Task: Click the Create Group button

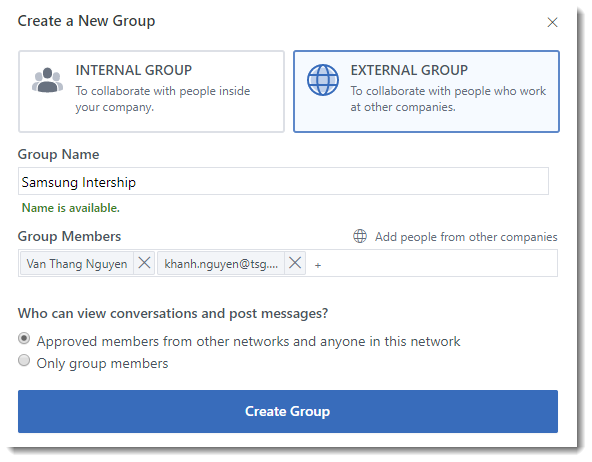Action: [x=288, y=411]
